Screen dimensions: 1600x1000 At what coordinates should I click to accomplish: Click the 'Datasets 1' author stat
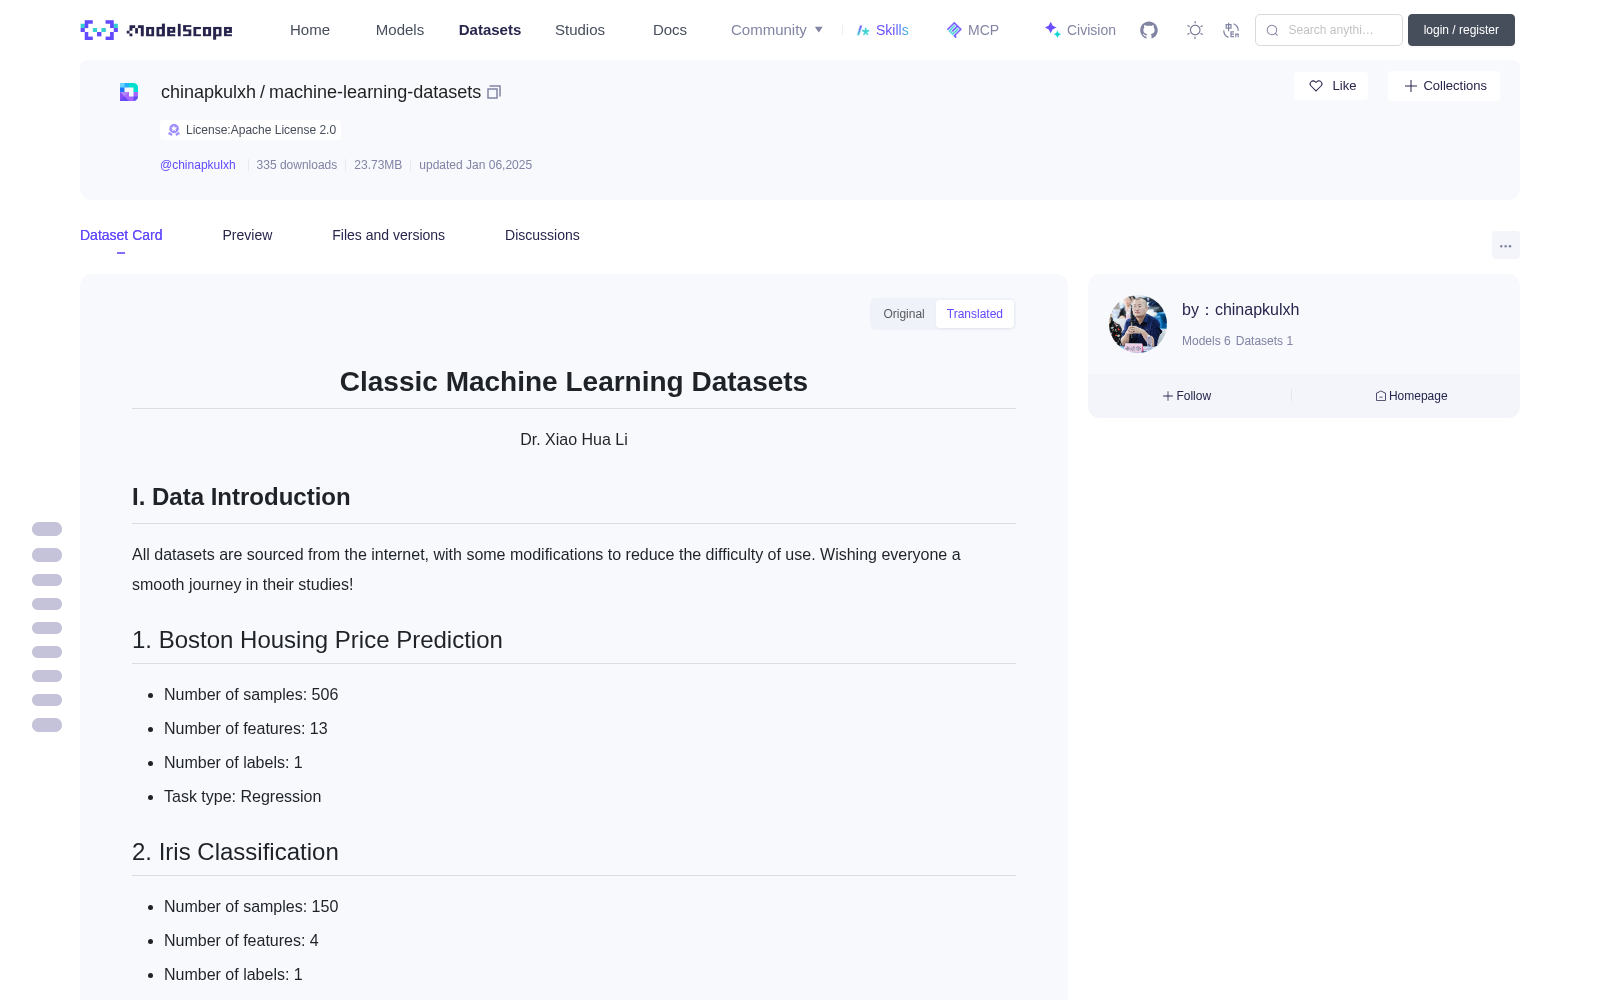[1264, 341]
